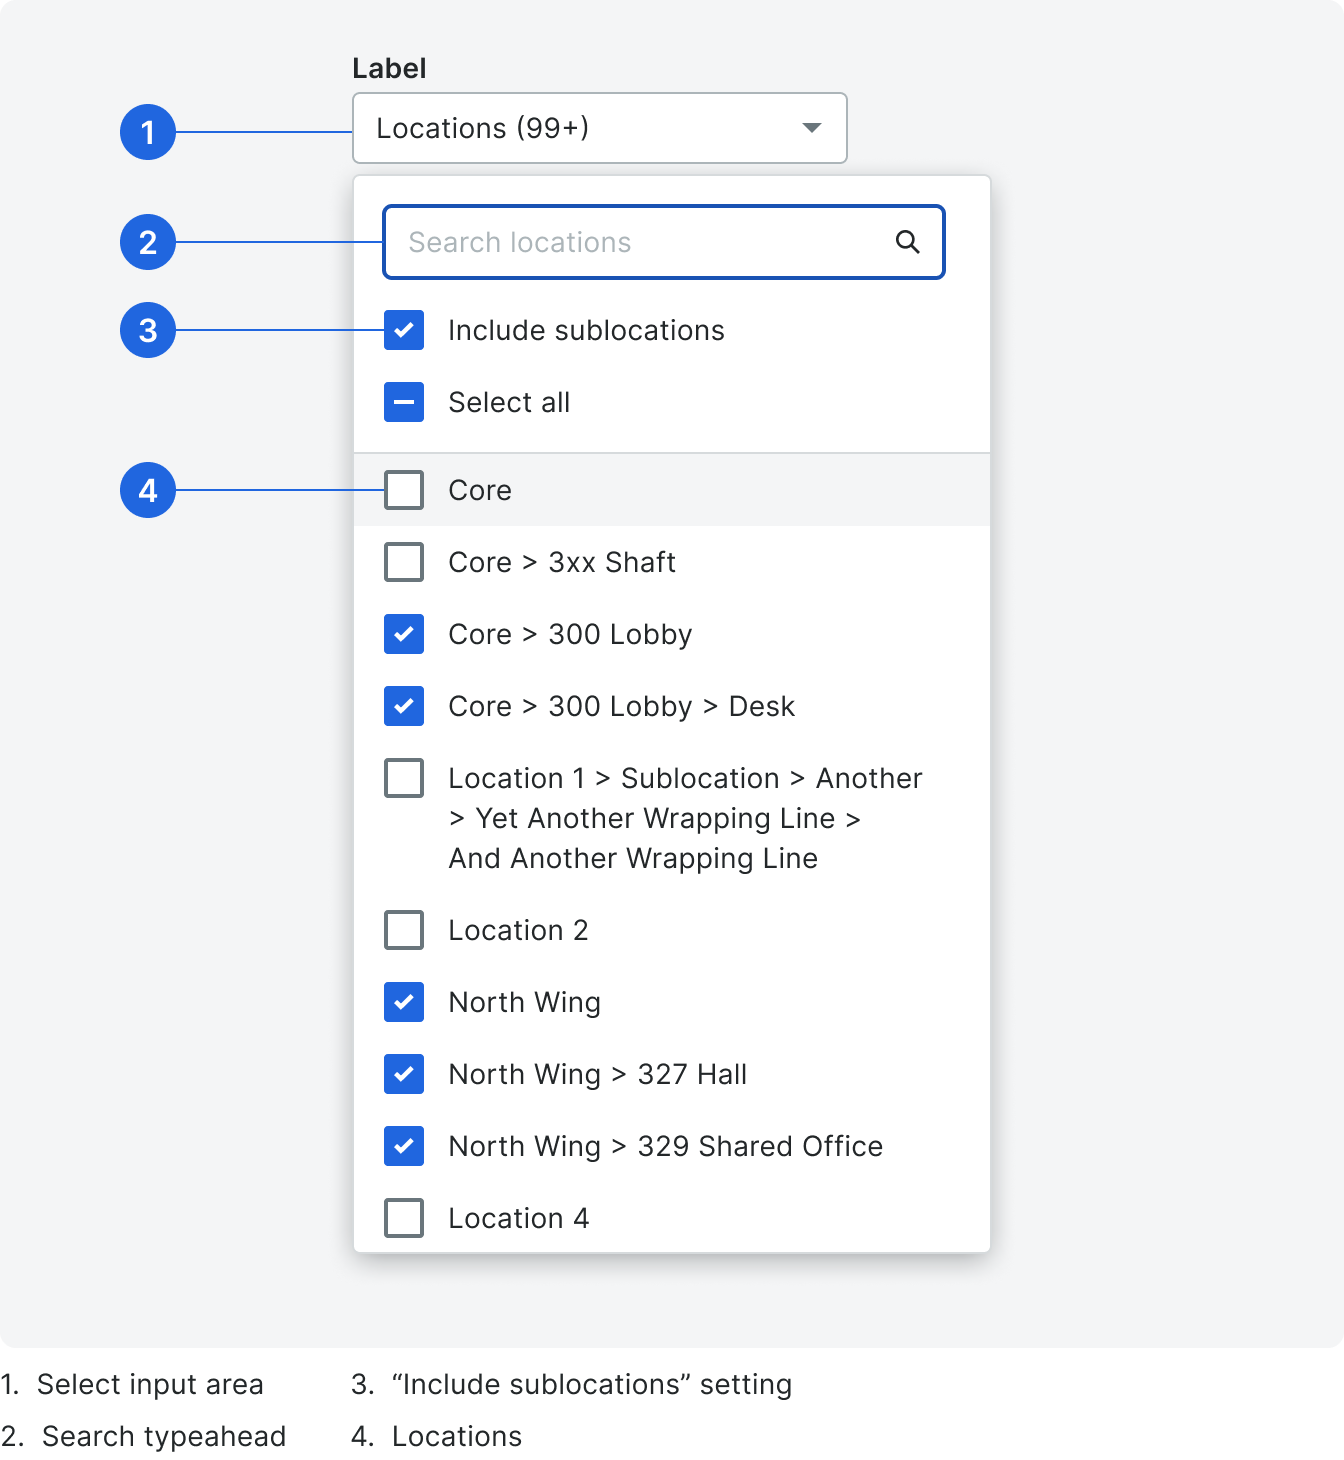Check the wrapping Location 1 Sublocation item
Viewport: 1344px width, 1460px height.
pyautogui.click(x=404, y=778)
